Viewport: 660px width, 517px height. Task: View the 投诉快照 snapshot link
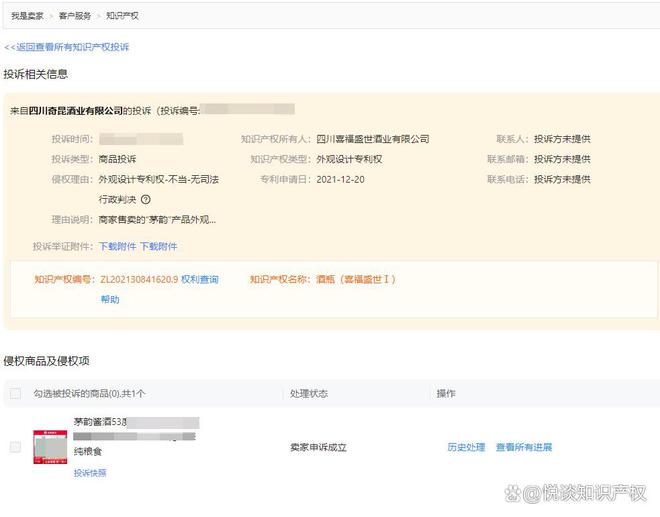coord(90,473)
